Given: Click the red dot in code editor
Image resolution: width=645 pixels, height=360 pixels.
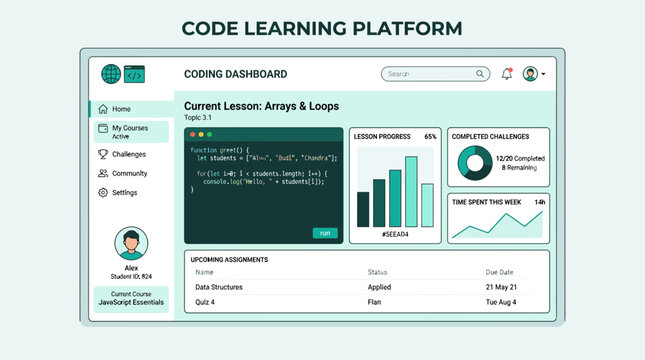Looking at the screenshot, I should (193, 135).
